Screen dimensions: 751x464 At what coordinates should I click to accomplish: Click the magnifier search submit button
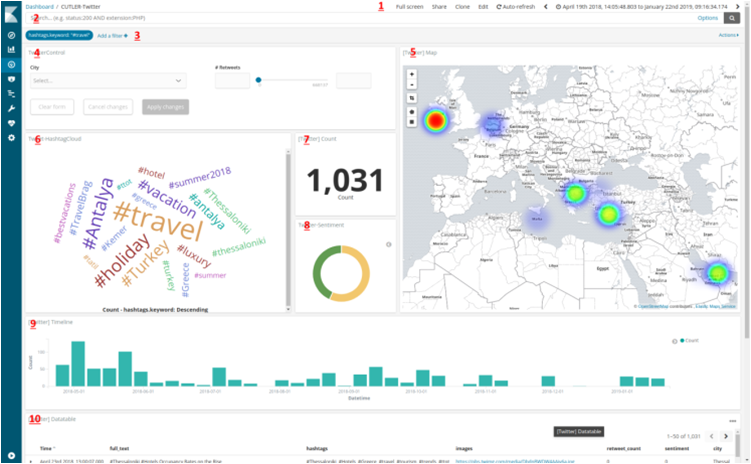(x=732, y=18)
